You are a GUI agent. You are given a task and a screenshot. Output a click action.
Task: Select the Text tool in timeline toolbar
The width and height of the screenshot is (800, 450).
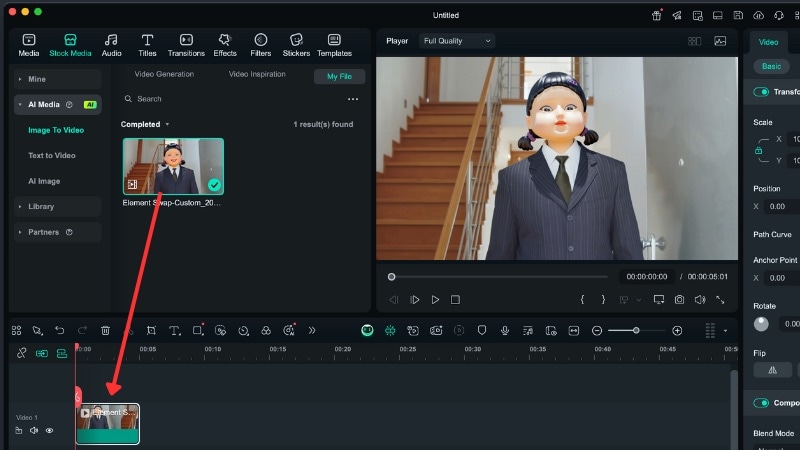click(174, 331)
